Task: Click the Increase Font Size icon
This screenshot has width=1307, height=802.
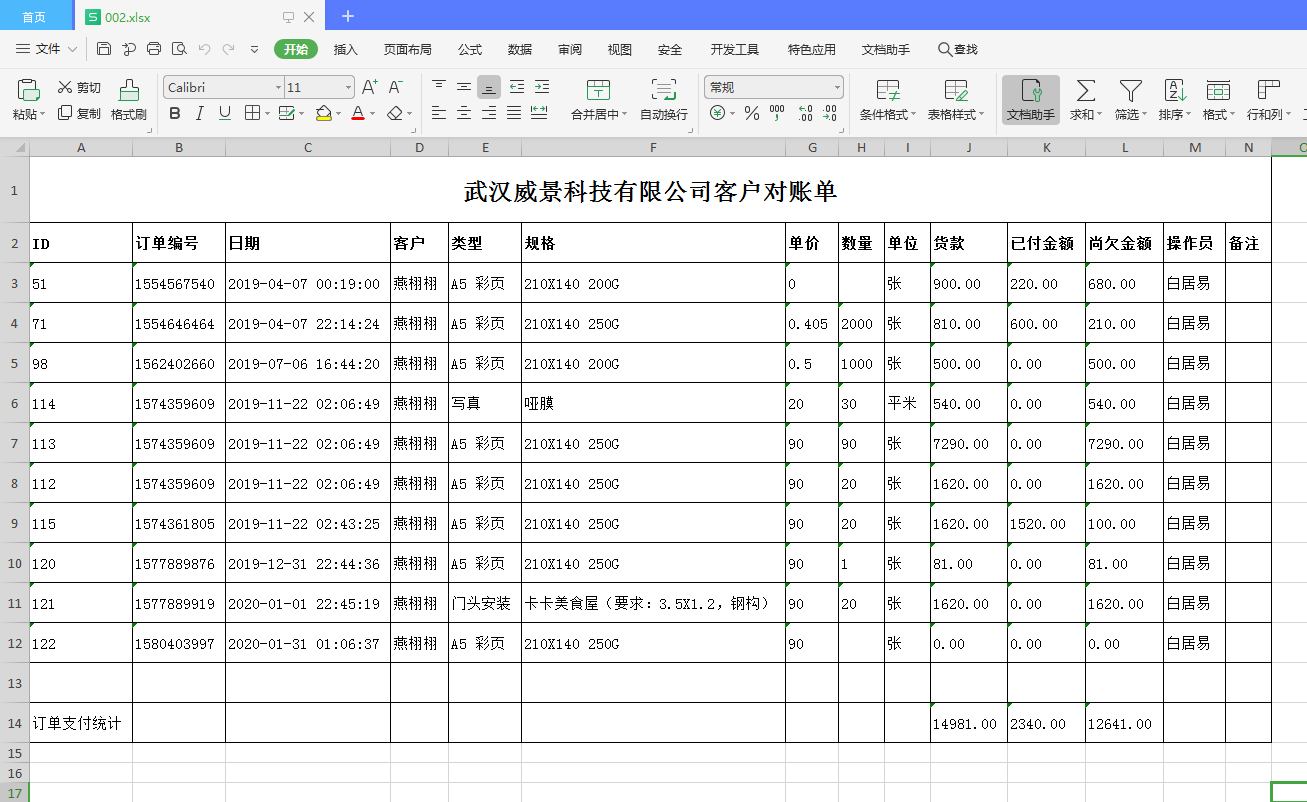Action: point(370,87)
